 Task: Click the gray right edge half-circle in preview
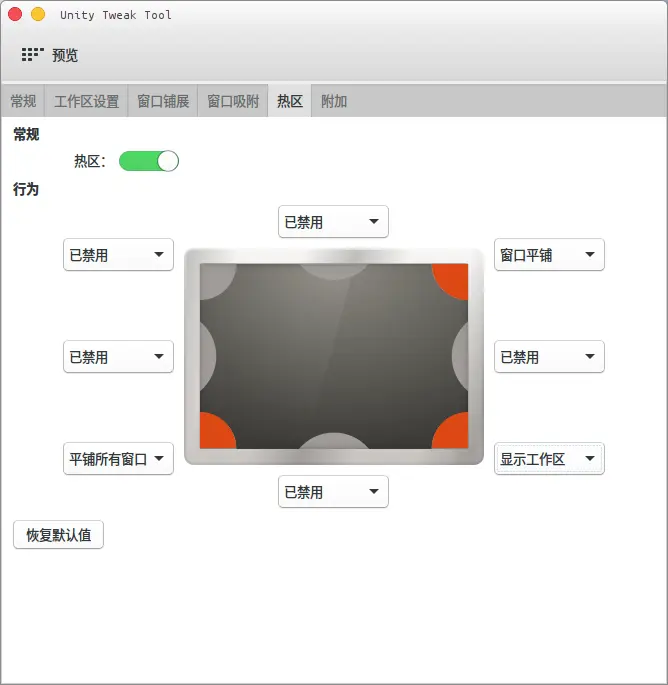pos(461,356)
